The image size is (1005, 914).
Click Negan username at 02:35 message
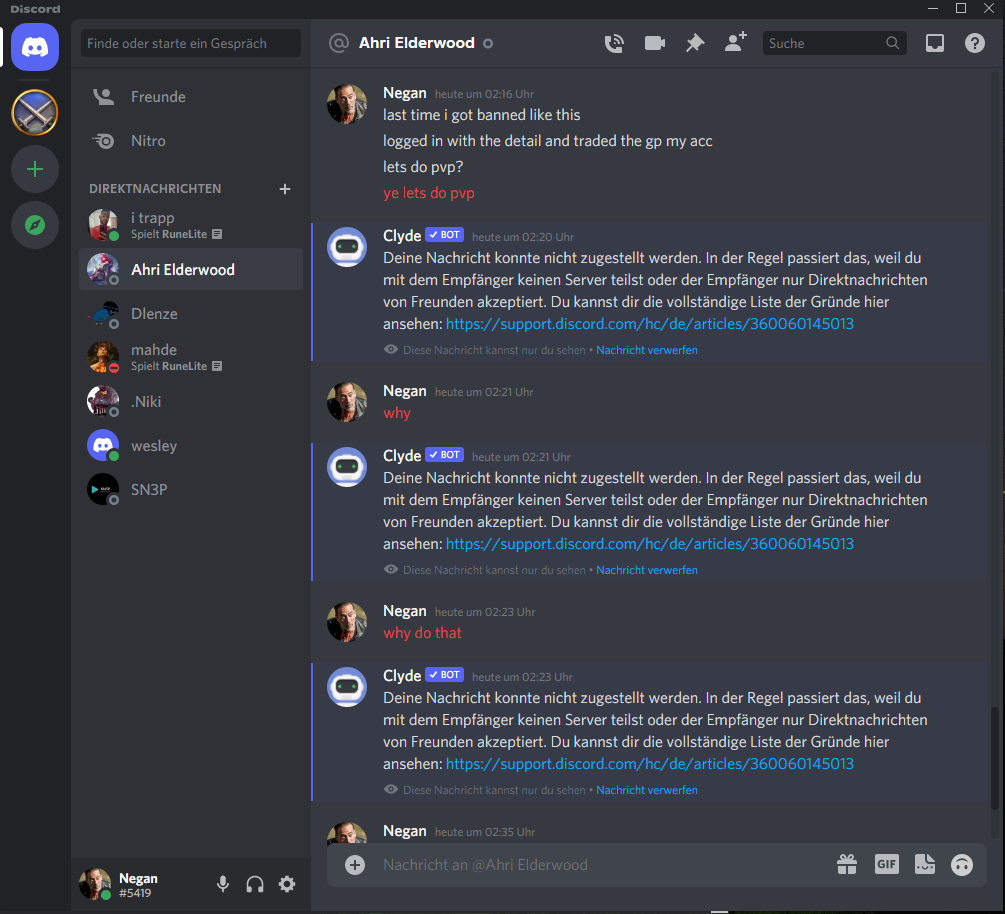coord(404,831)
